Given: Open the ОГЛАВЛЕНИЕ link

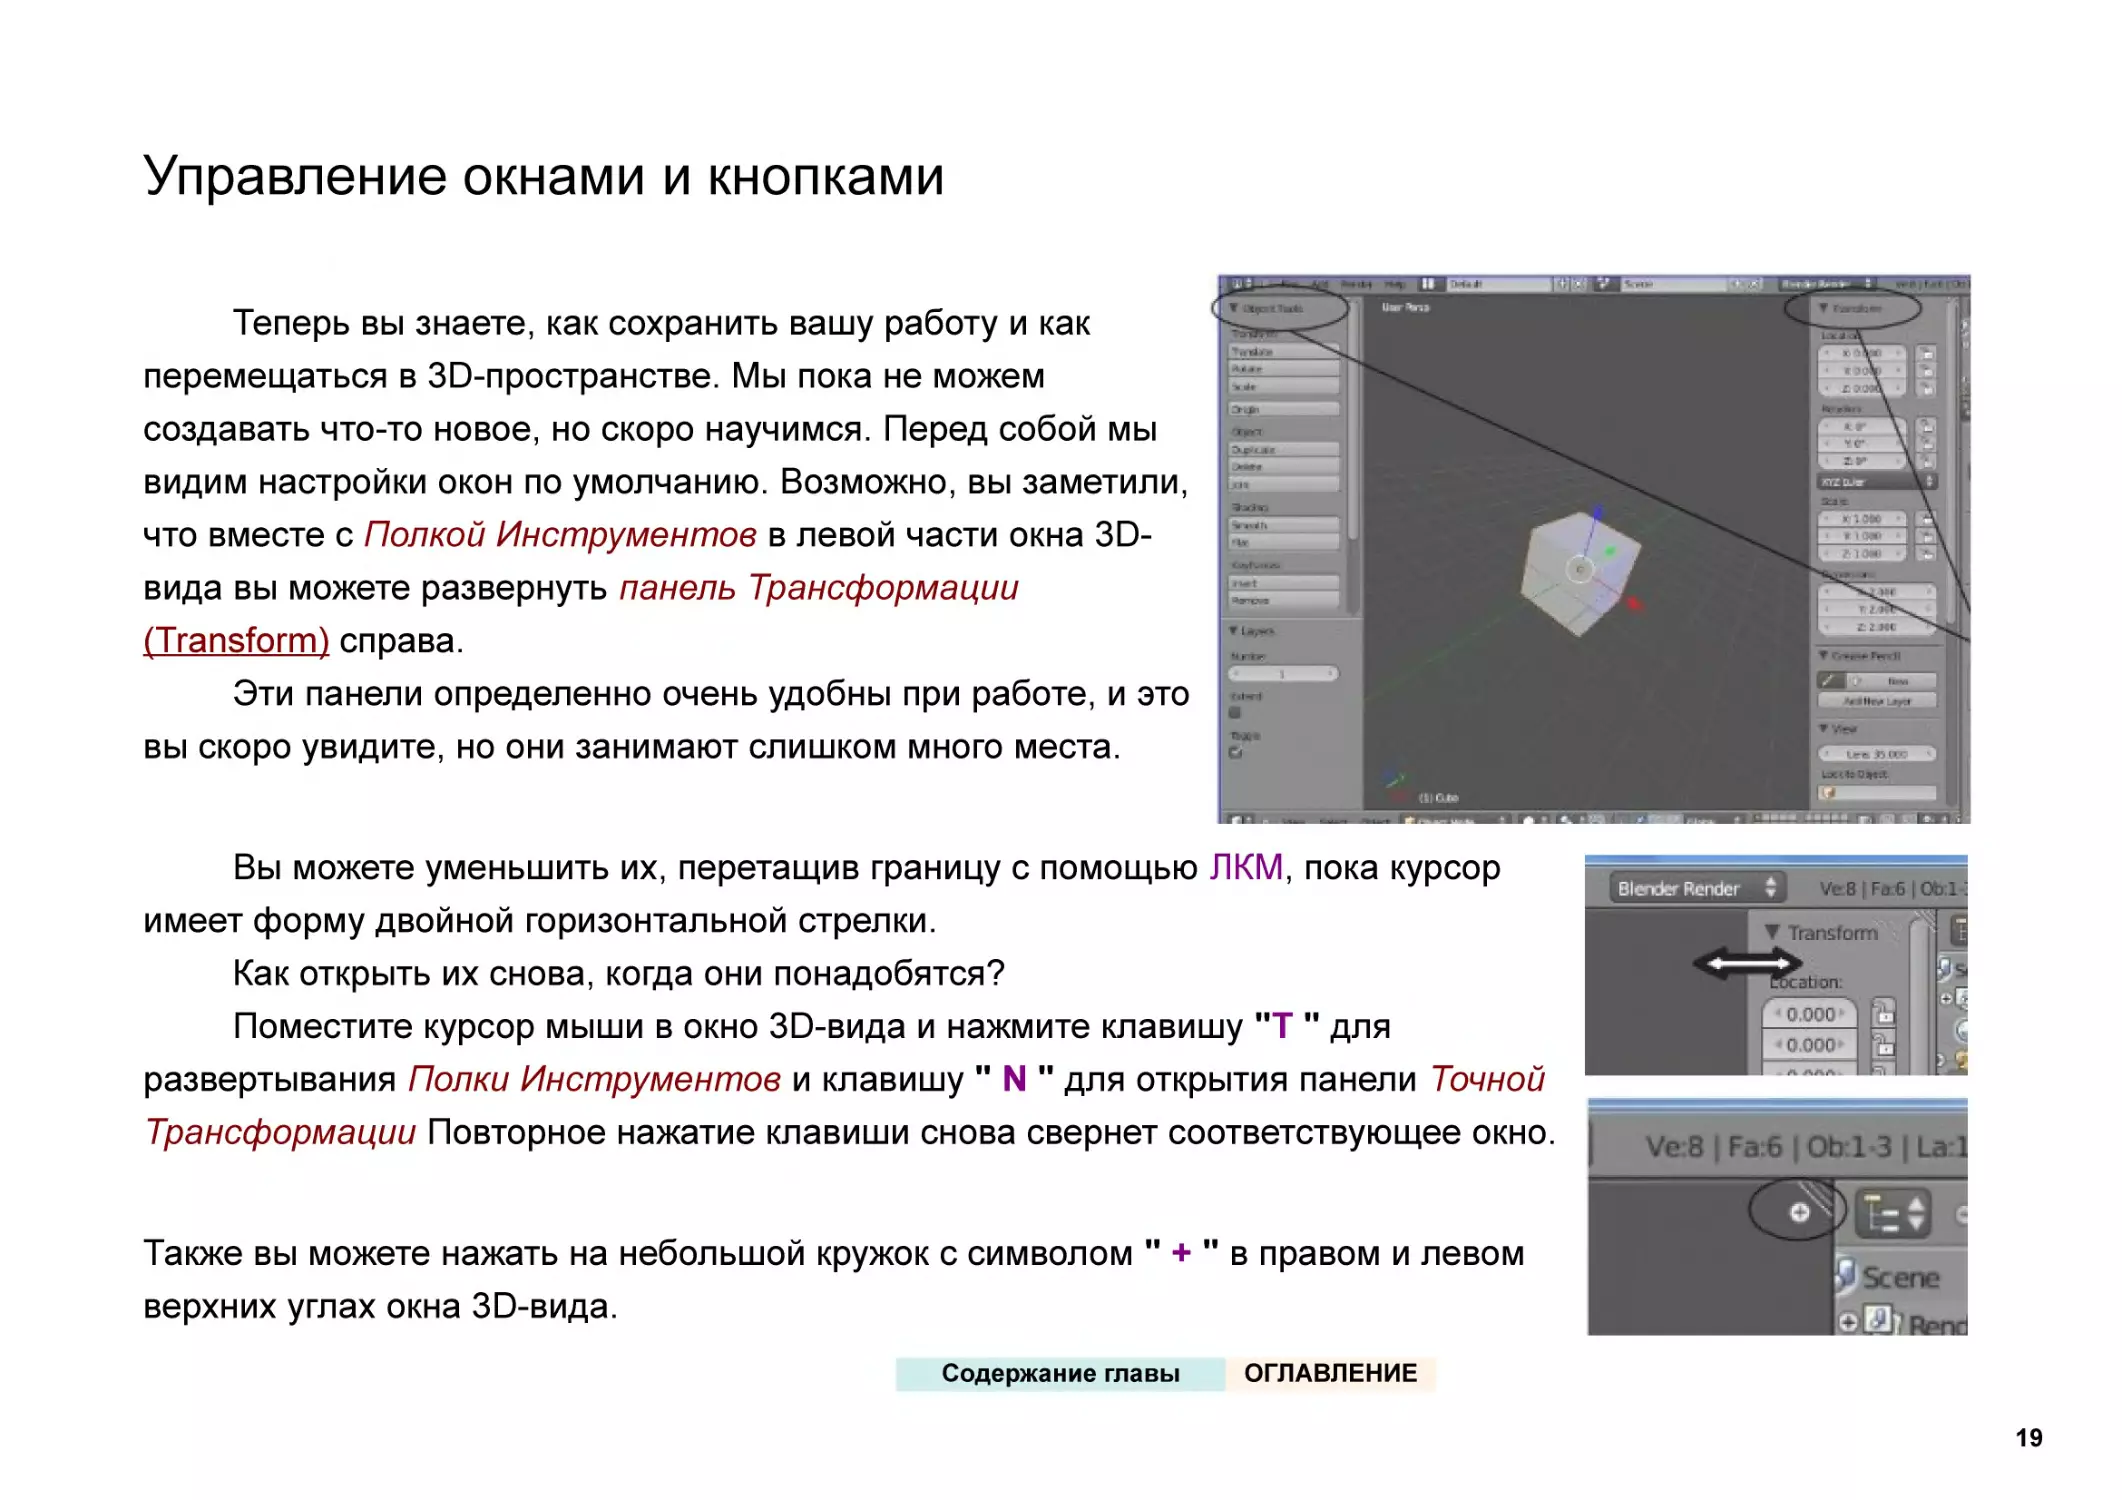Looking at the screenshot, I should 1330,1373.
